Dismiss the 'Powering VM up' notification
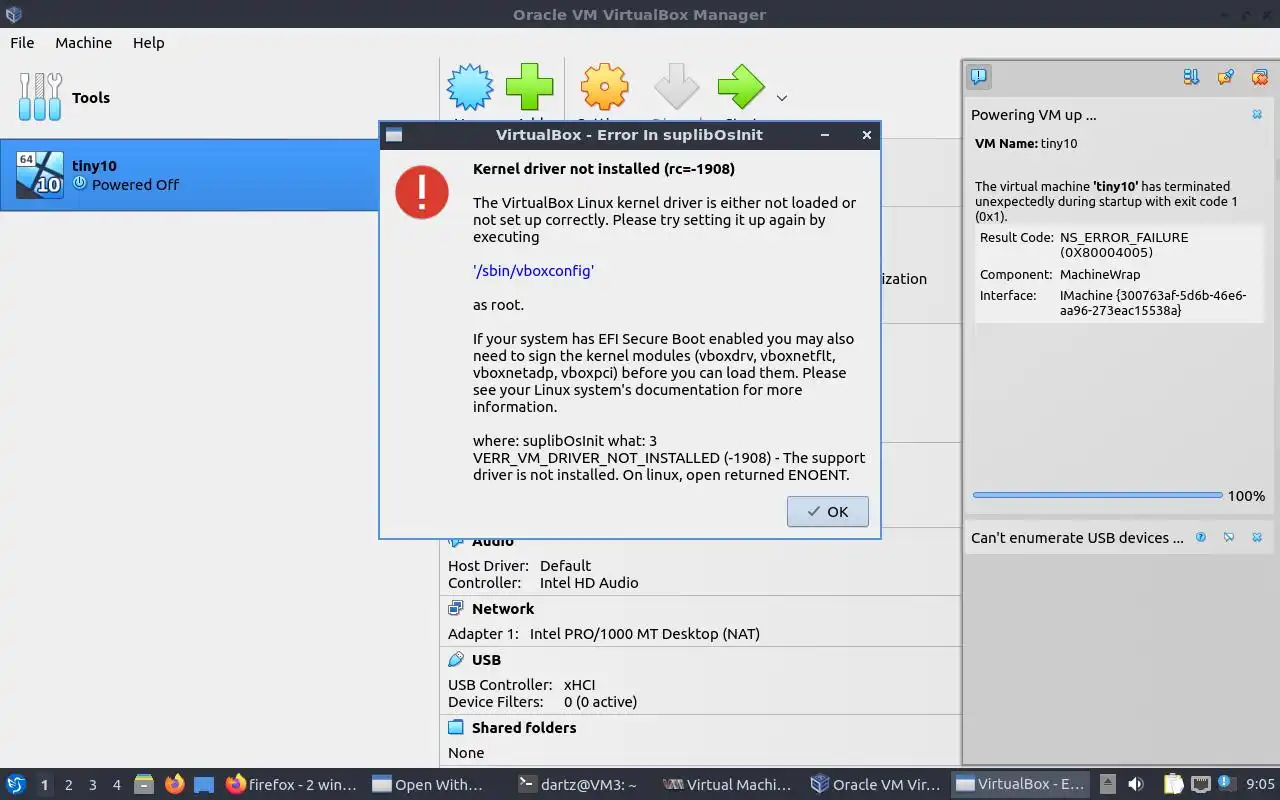The height and width of the screenshot is (800, 1280). 1257,115
